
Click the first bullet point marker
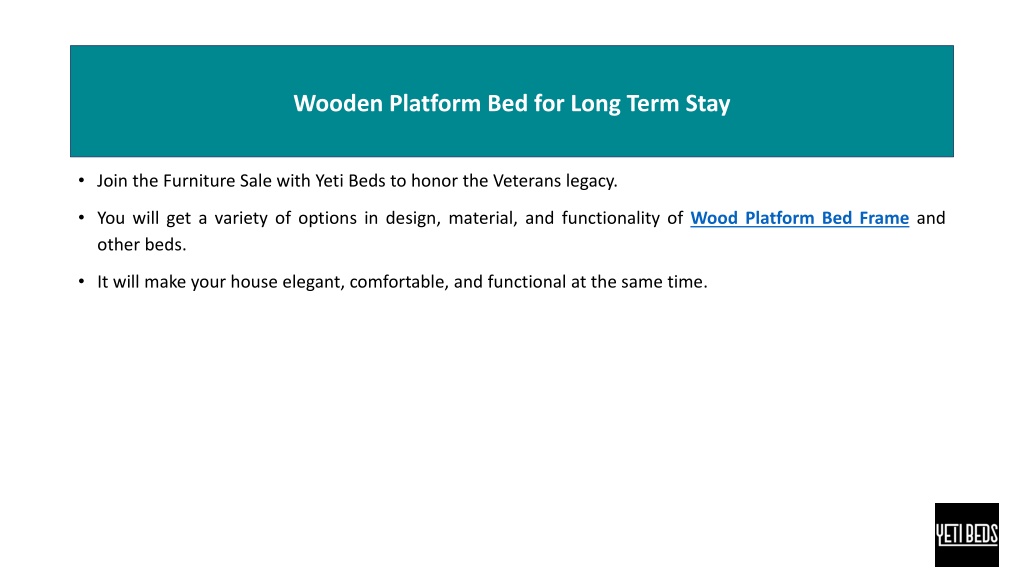(x=81, y=180)
